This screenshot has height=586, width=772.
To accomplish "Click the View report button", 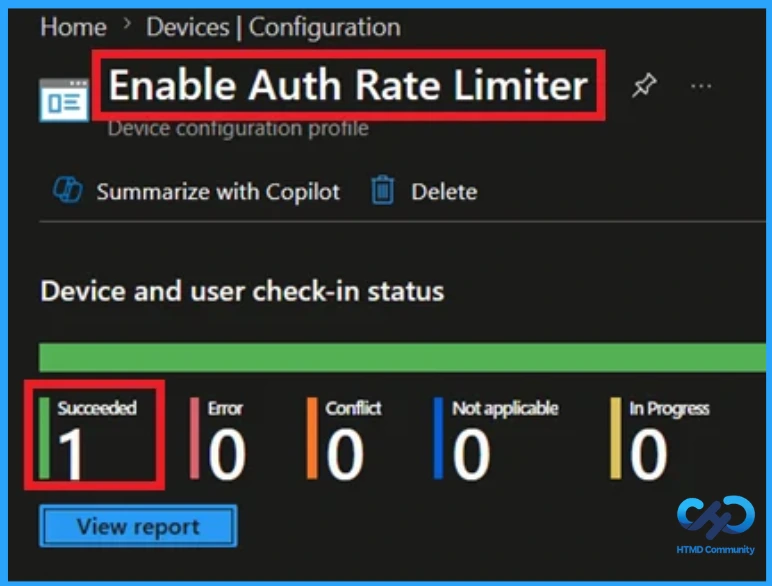I will tap(138, 526).
